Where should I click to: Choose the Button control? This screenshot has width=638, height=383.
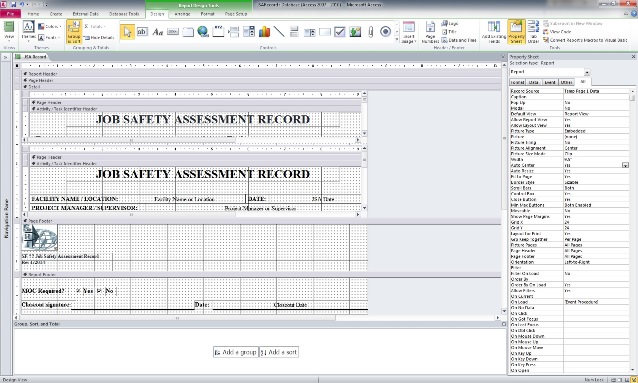pos(173,31)
